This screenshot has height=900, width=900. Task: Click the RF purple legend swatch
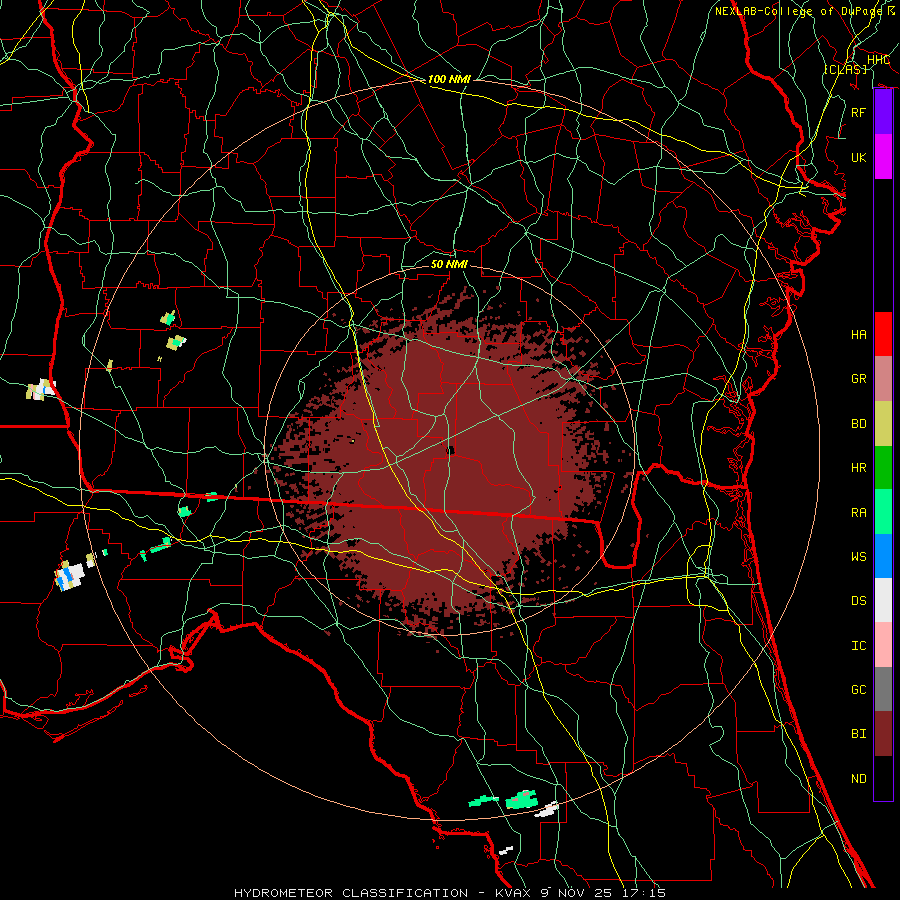883,112
